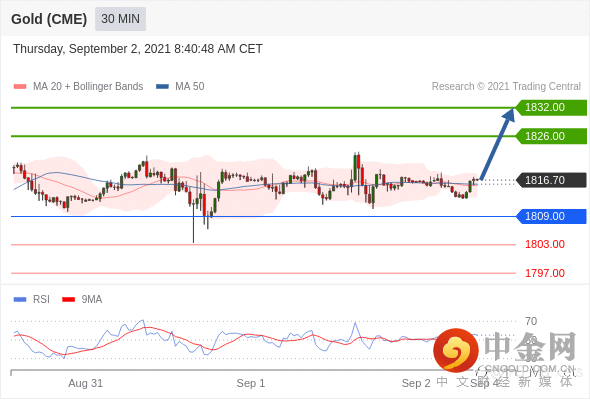Click the 30 MIN timeframe button
Image resolution: width=590 pixels, height=400 pixels.
[x=120, y=19]
